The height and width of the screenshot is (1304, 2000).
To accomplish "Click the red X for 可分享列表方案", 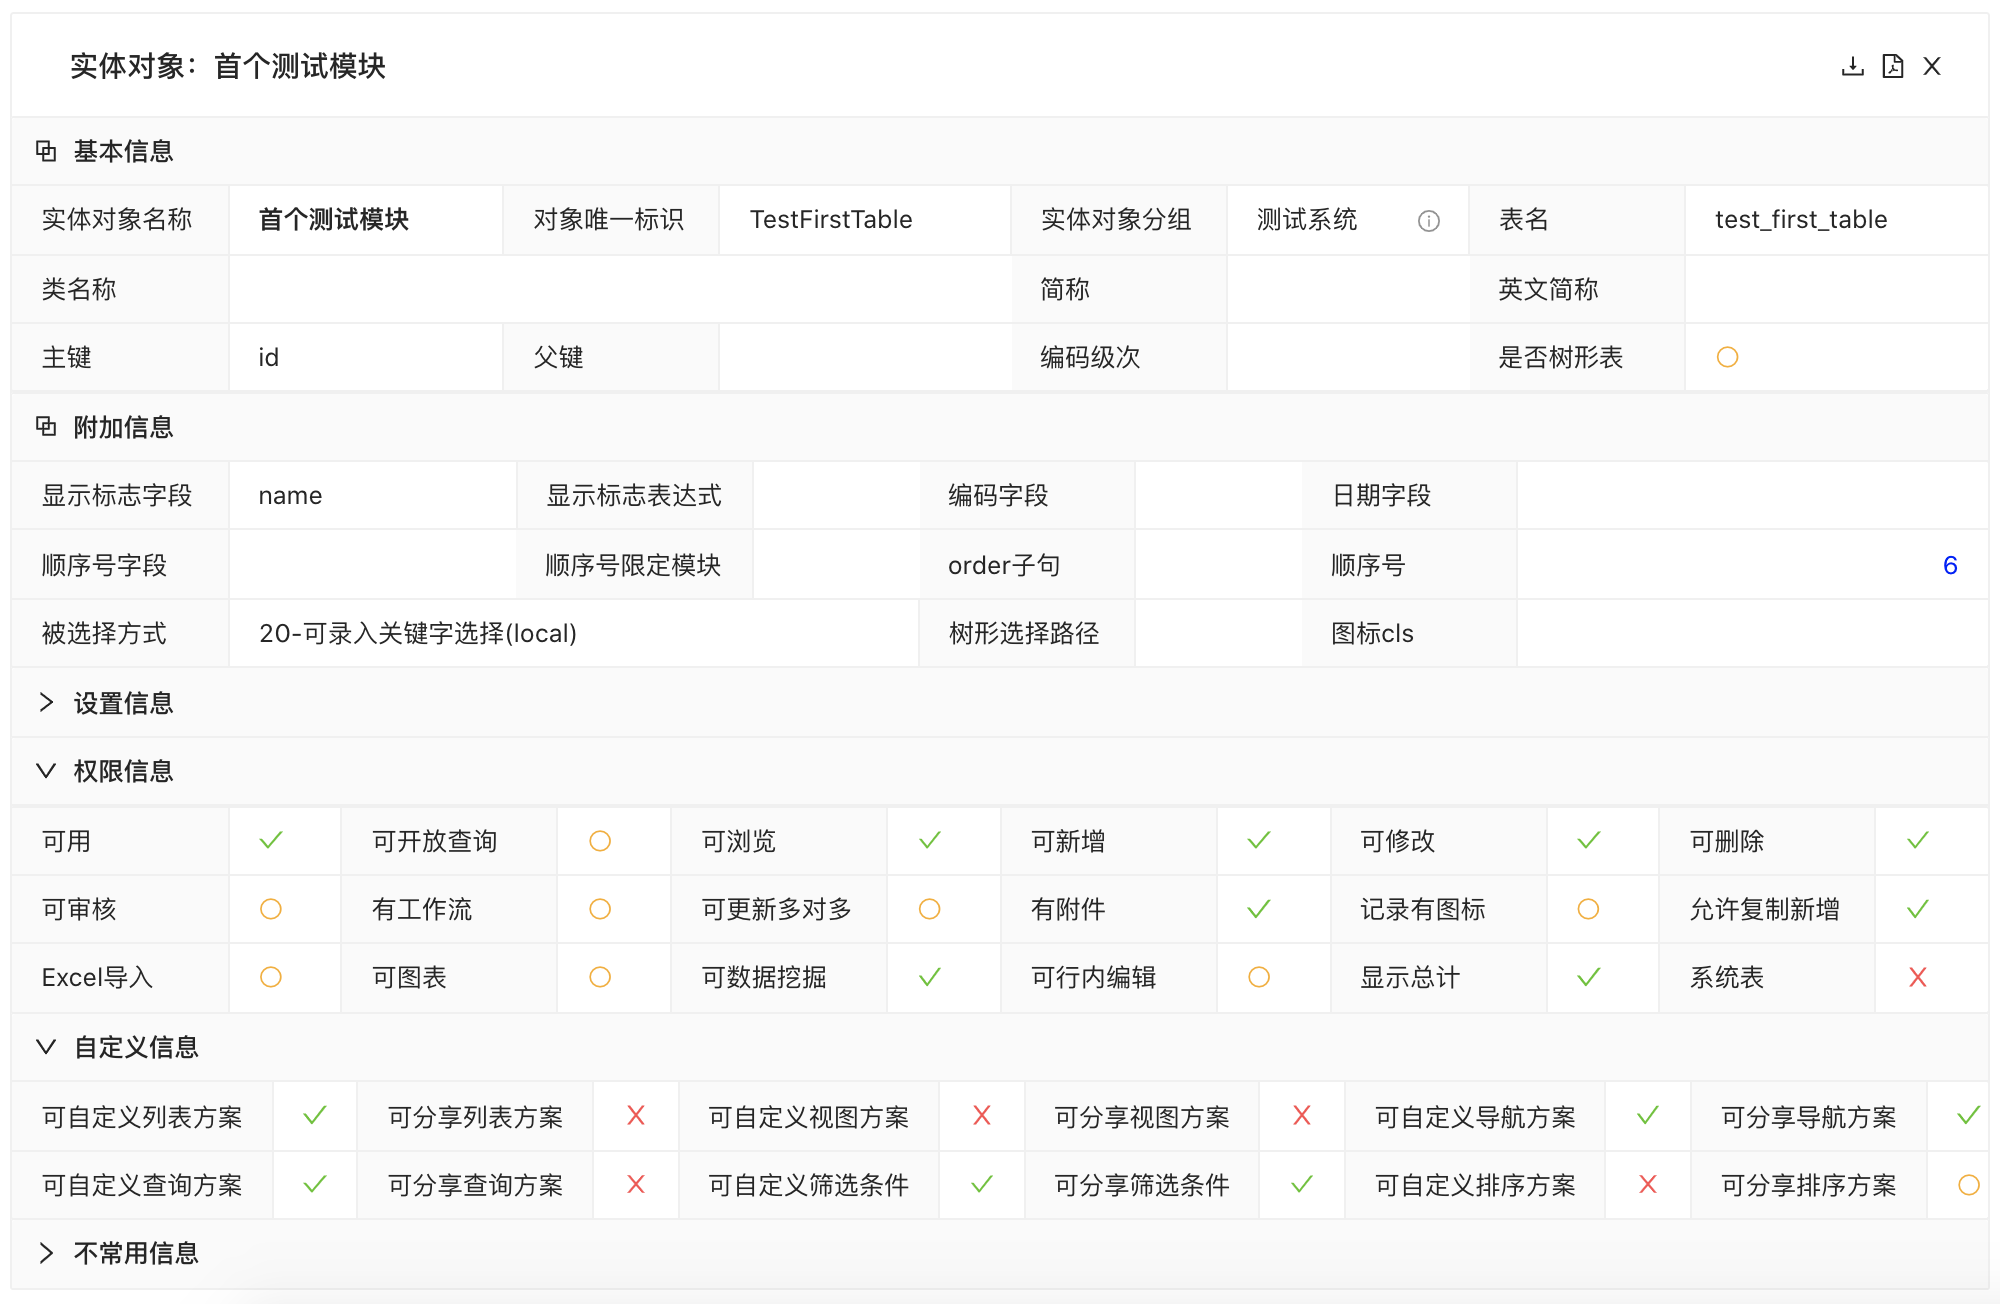I will coord(635,1115).
